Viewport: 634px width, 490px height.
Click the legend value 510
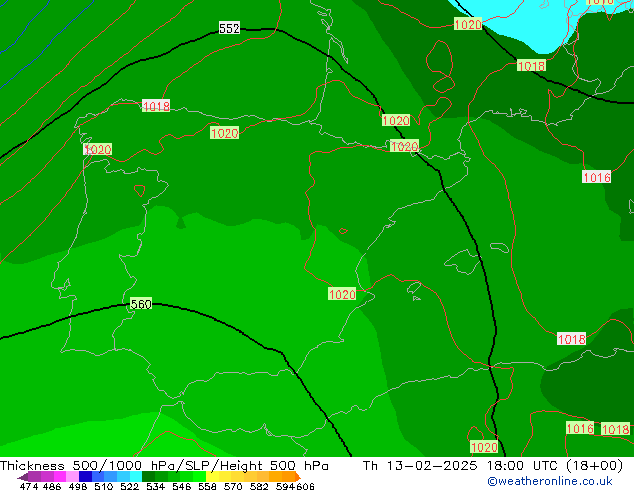(x=104, y=486)
